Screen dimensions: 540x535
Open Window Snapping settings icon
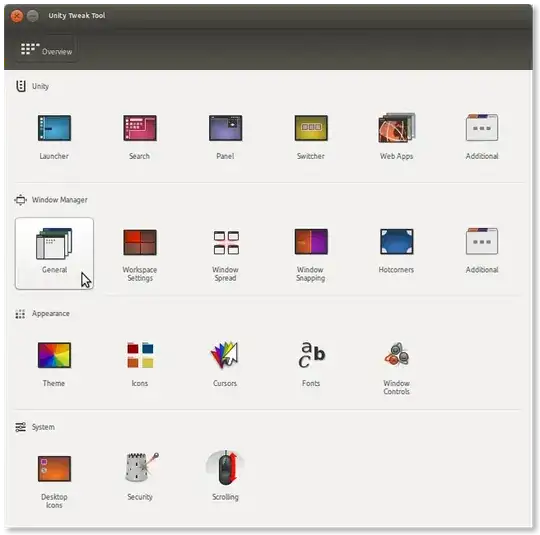311,242
